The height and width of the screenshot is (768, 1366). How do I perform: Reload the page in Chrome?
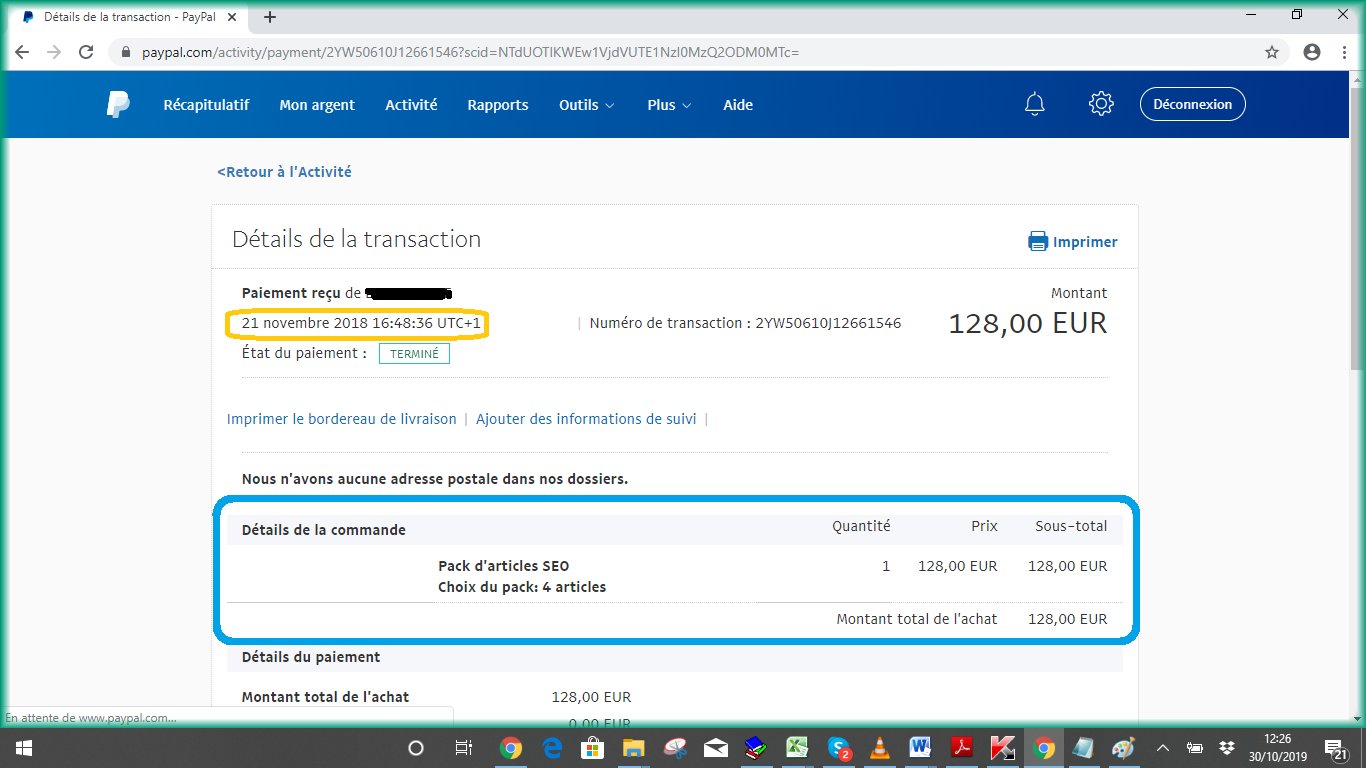point(86,52)
